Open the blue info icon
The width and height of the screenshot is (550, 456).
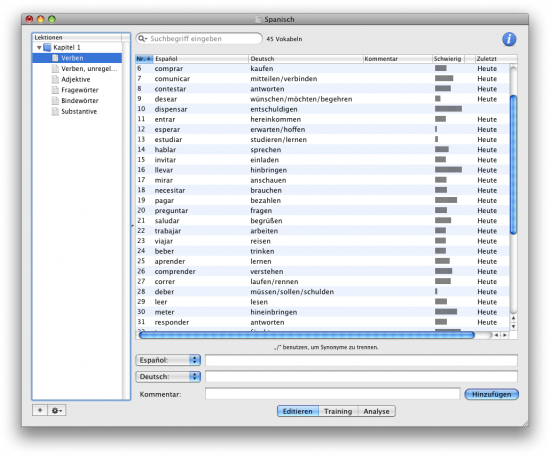509,39
